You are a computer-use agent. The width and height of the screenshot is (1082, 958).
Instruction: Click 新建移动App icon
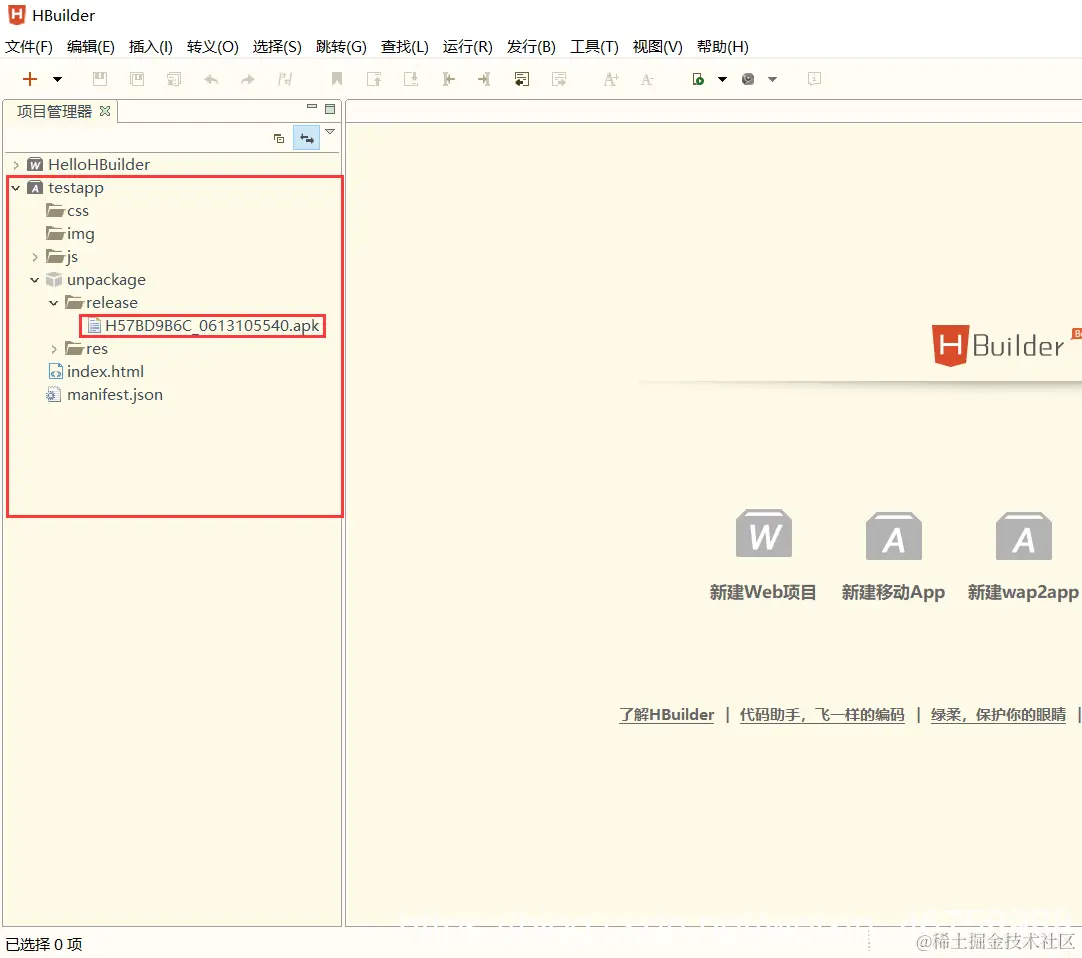894,536
